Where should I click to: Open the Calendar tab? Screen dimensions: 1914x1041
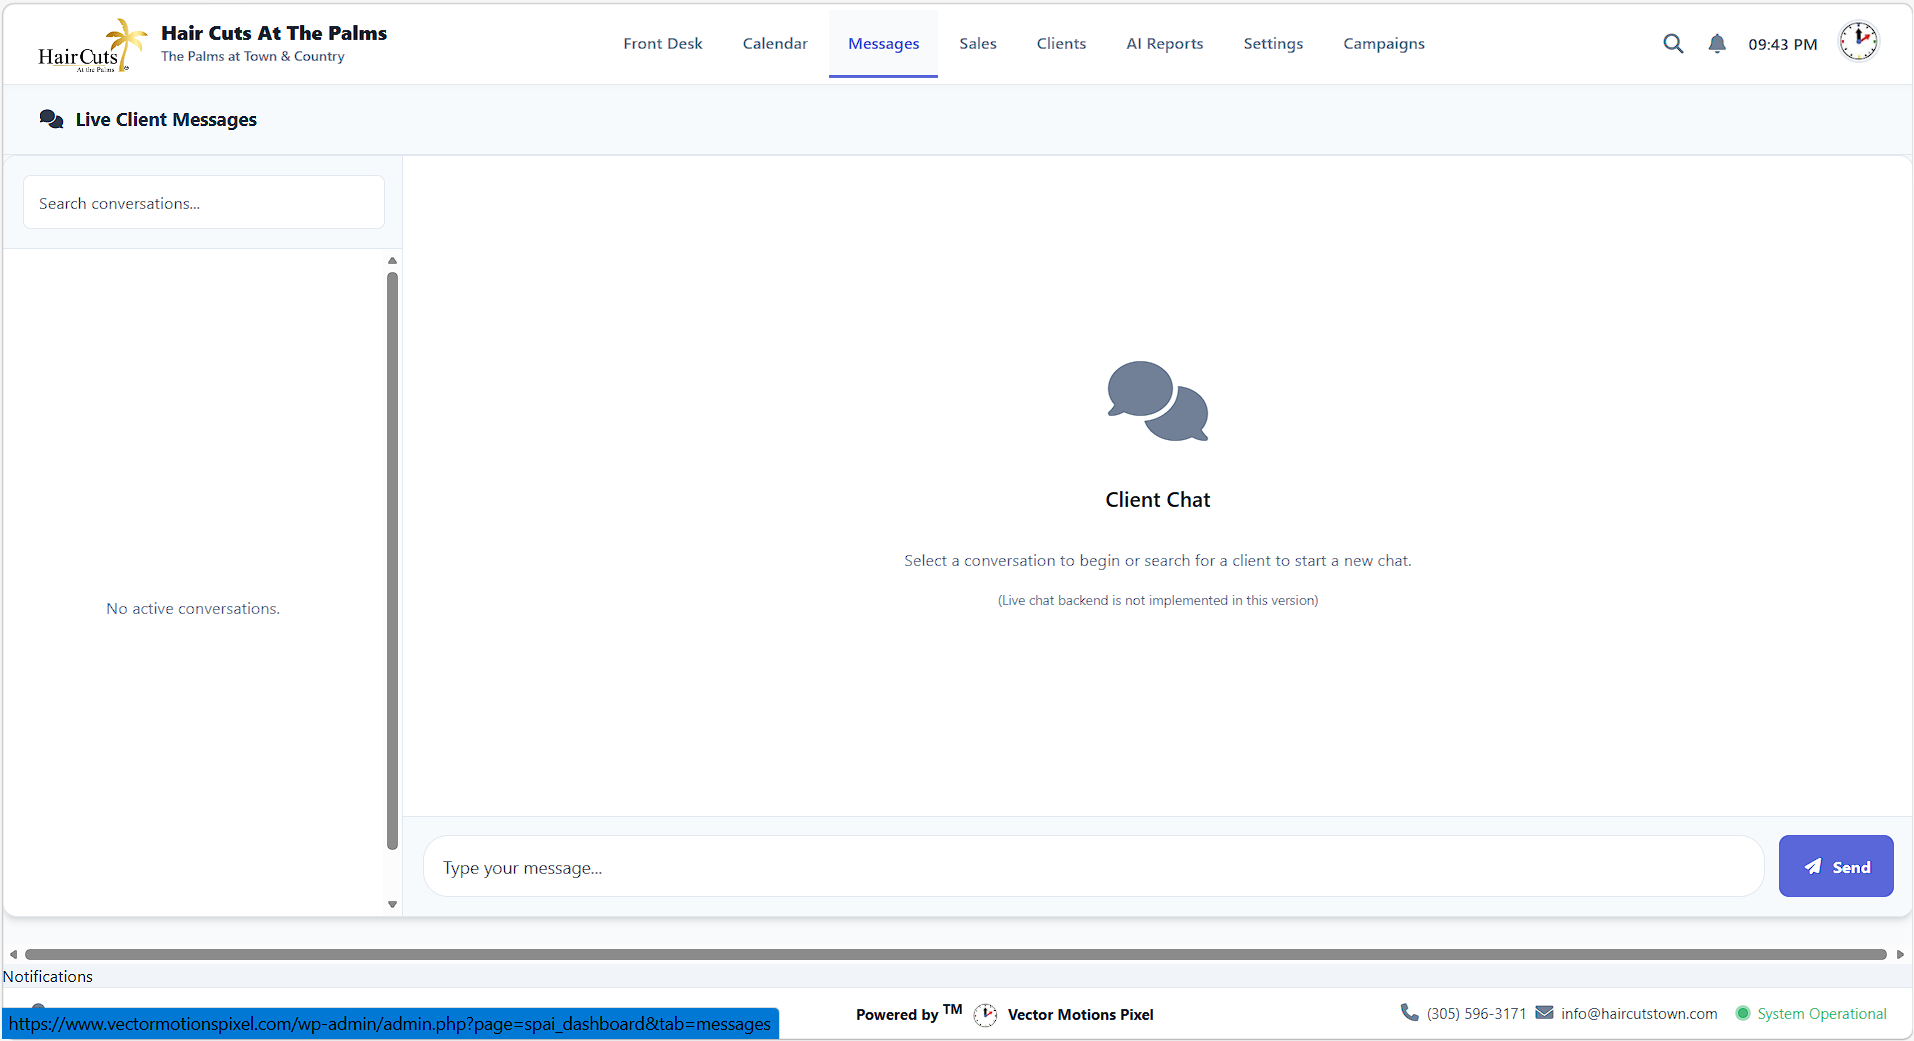click(774, 43)
